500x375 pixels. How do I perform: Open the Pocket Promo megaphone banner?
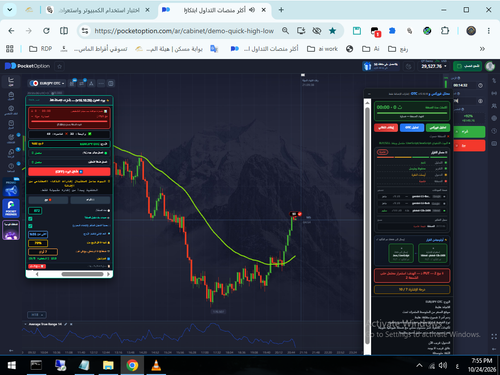coord(11,188)
